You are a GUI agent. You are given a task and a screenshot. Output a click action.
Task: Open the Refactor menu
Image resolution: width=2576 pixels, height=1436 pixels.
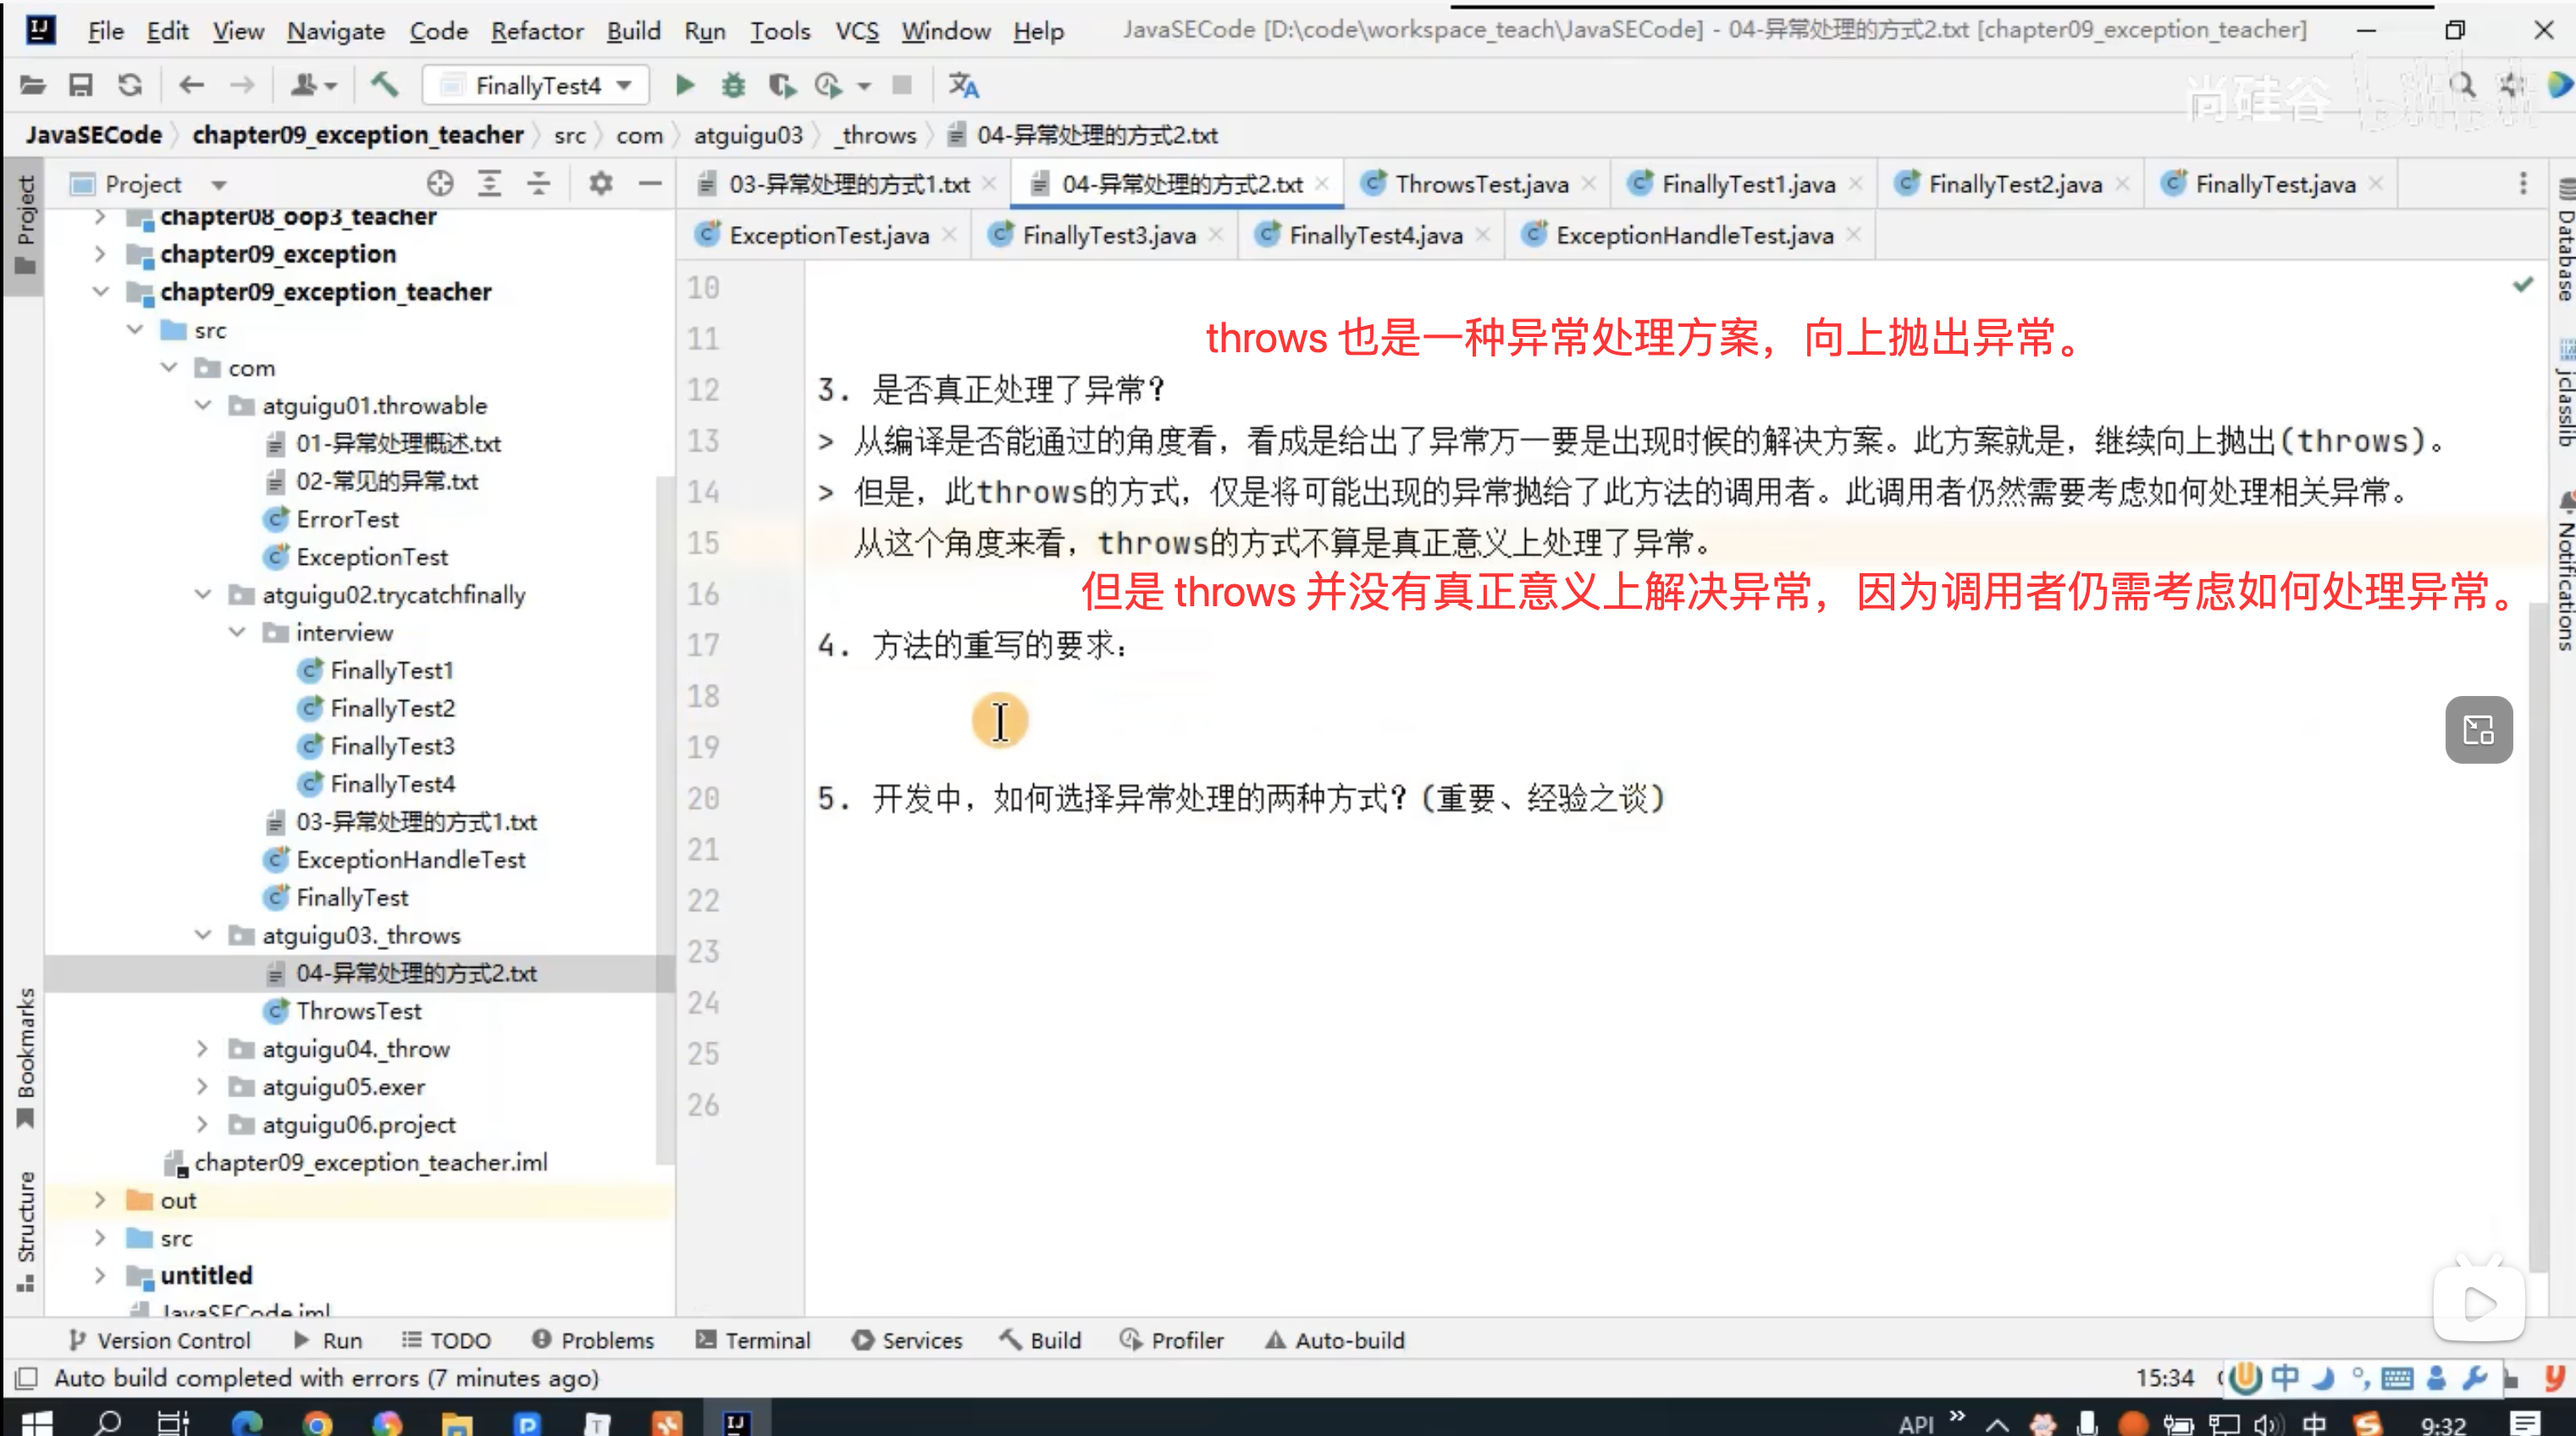point(536,31)
